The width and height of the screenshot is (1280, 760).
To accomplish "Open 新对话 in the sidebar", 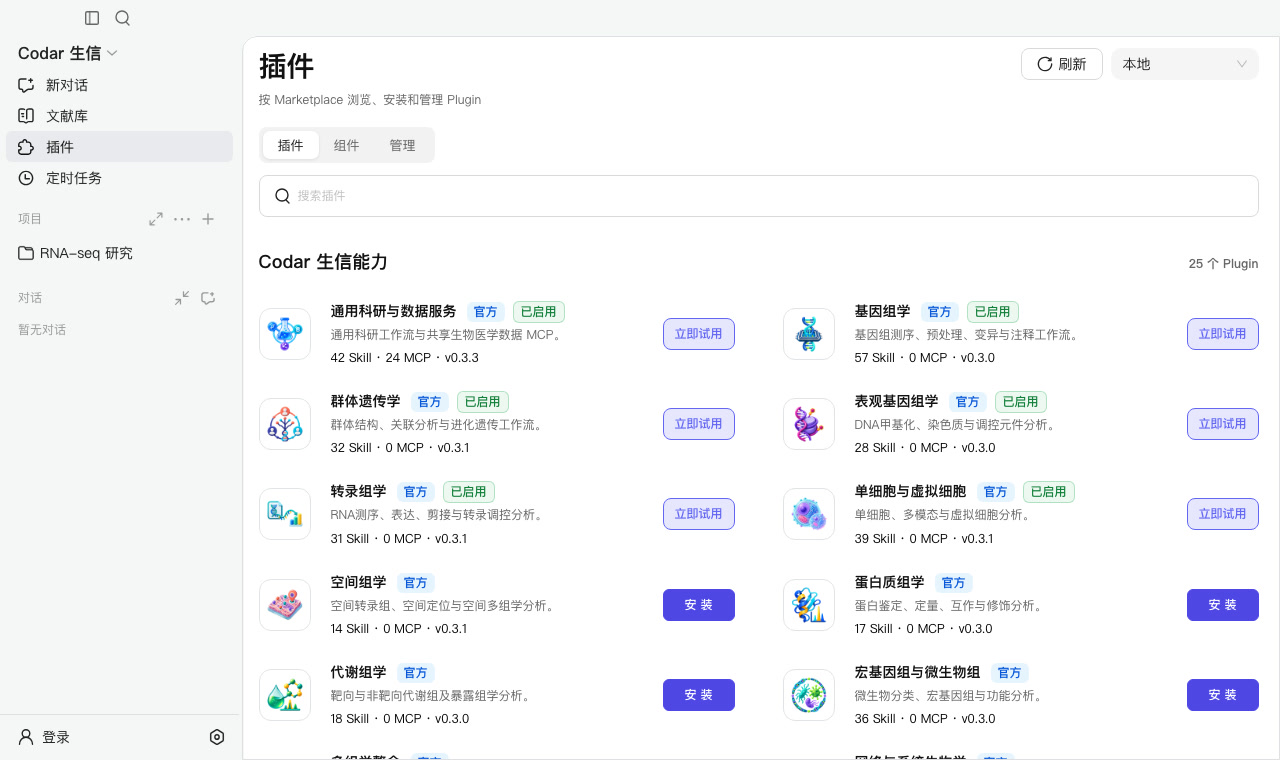I will coord(120,85).
